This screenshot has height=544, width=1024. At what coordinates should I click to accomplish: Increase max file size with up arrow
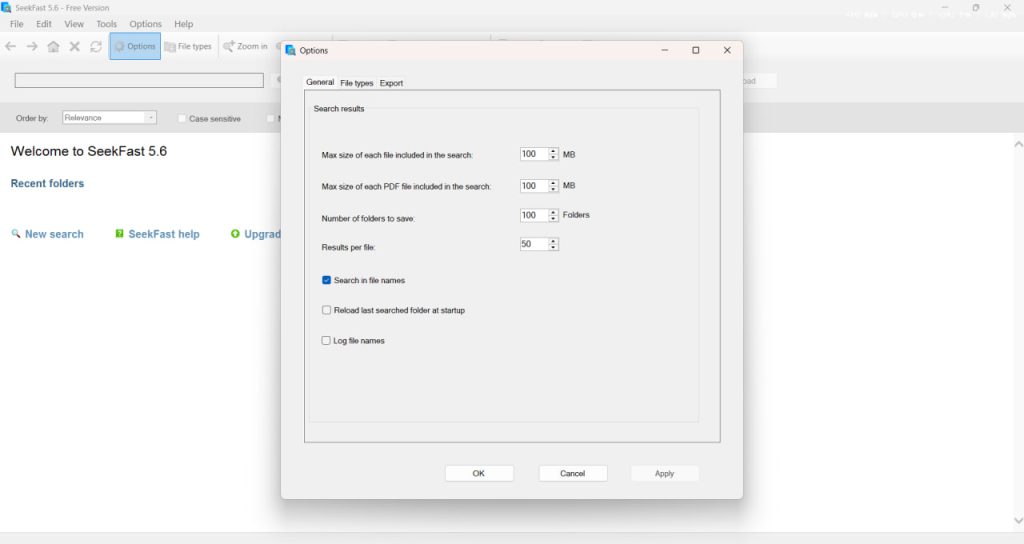(553, 151)
